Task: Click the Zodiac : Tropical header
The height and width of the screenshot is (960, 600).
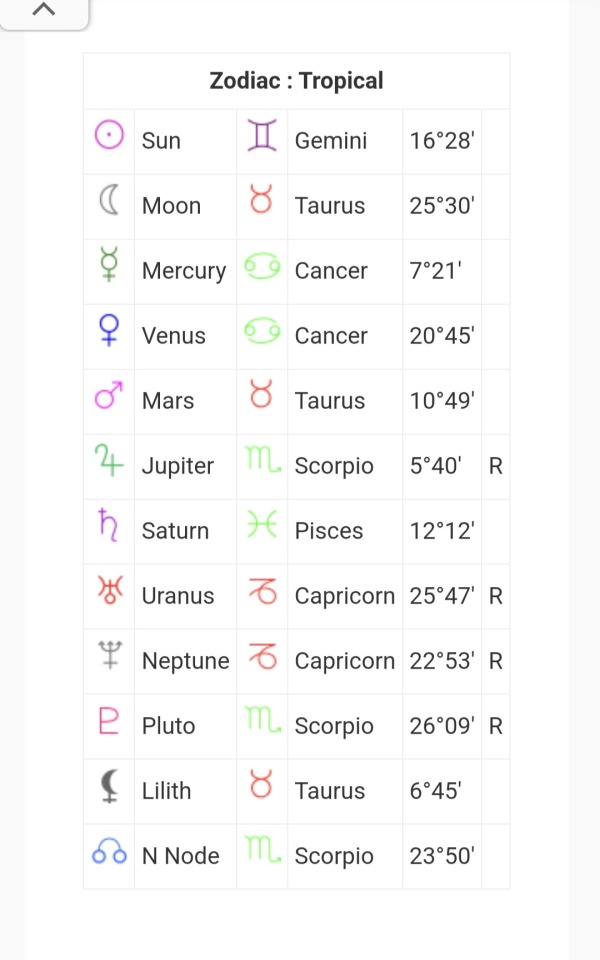Action: pos(296,81)
